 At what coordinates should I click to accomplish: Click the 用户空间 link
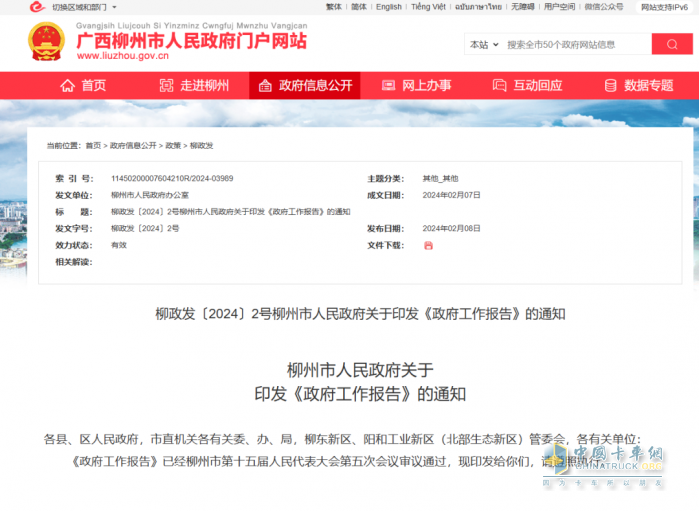coord(559,7)
